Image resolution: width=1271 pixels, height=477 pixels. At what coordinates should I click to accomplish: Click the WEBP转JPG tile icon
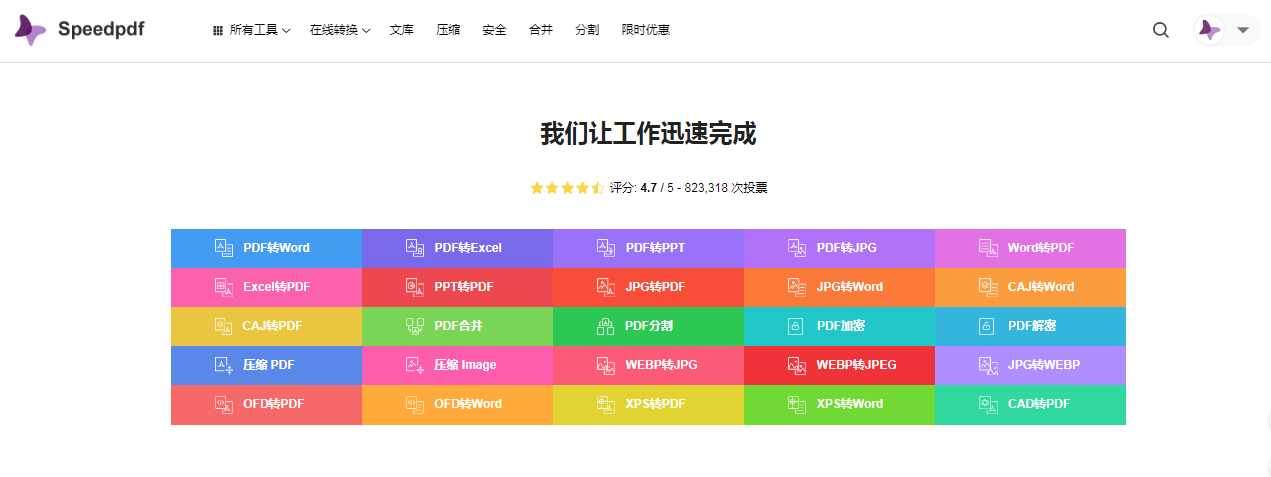pyautogui.click(x=606, y=365)
